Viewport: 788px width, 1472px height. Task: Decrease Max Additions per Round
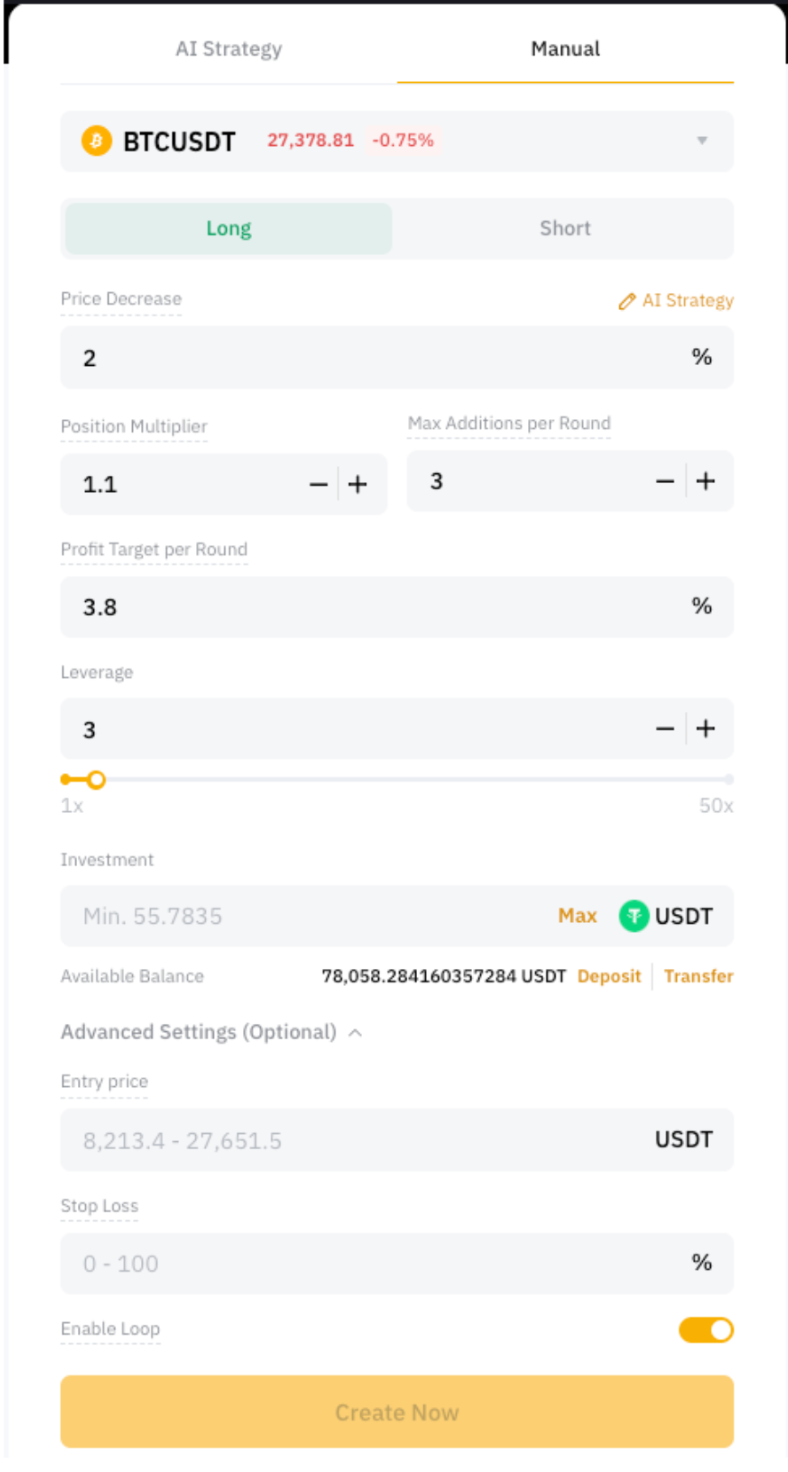[x=665, y=481]
